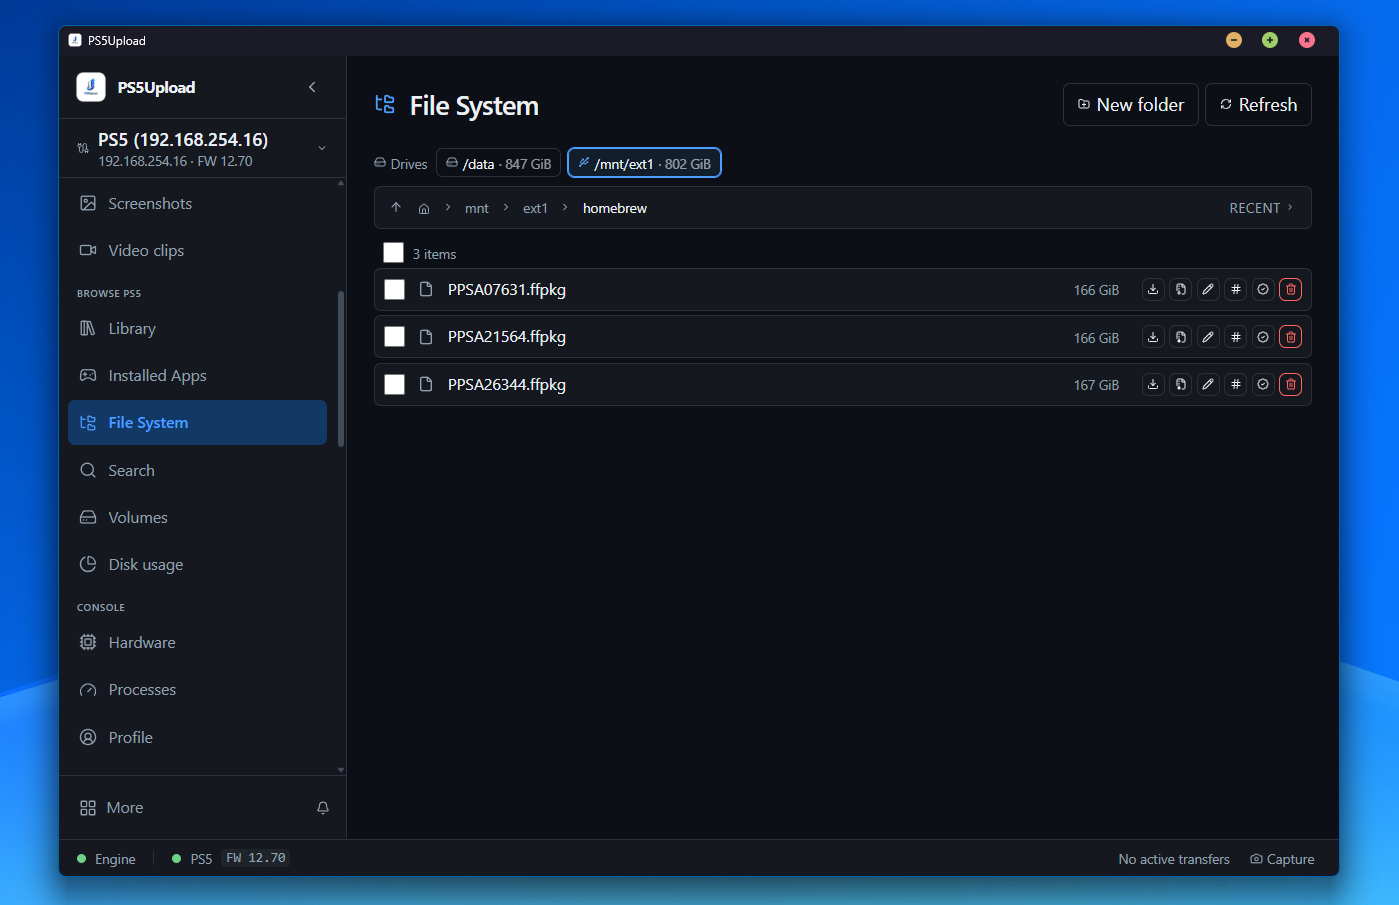The image size is (1399, 905).
Task: Show Disk usage
Action: pyautogui.click(x=198, y=564)
